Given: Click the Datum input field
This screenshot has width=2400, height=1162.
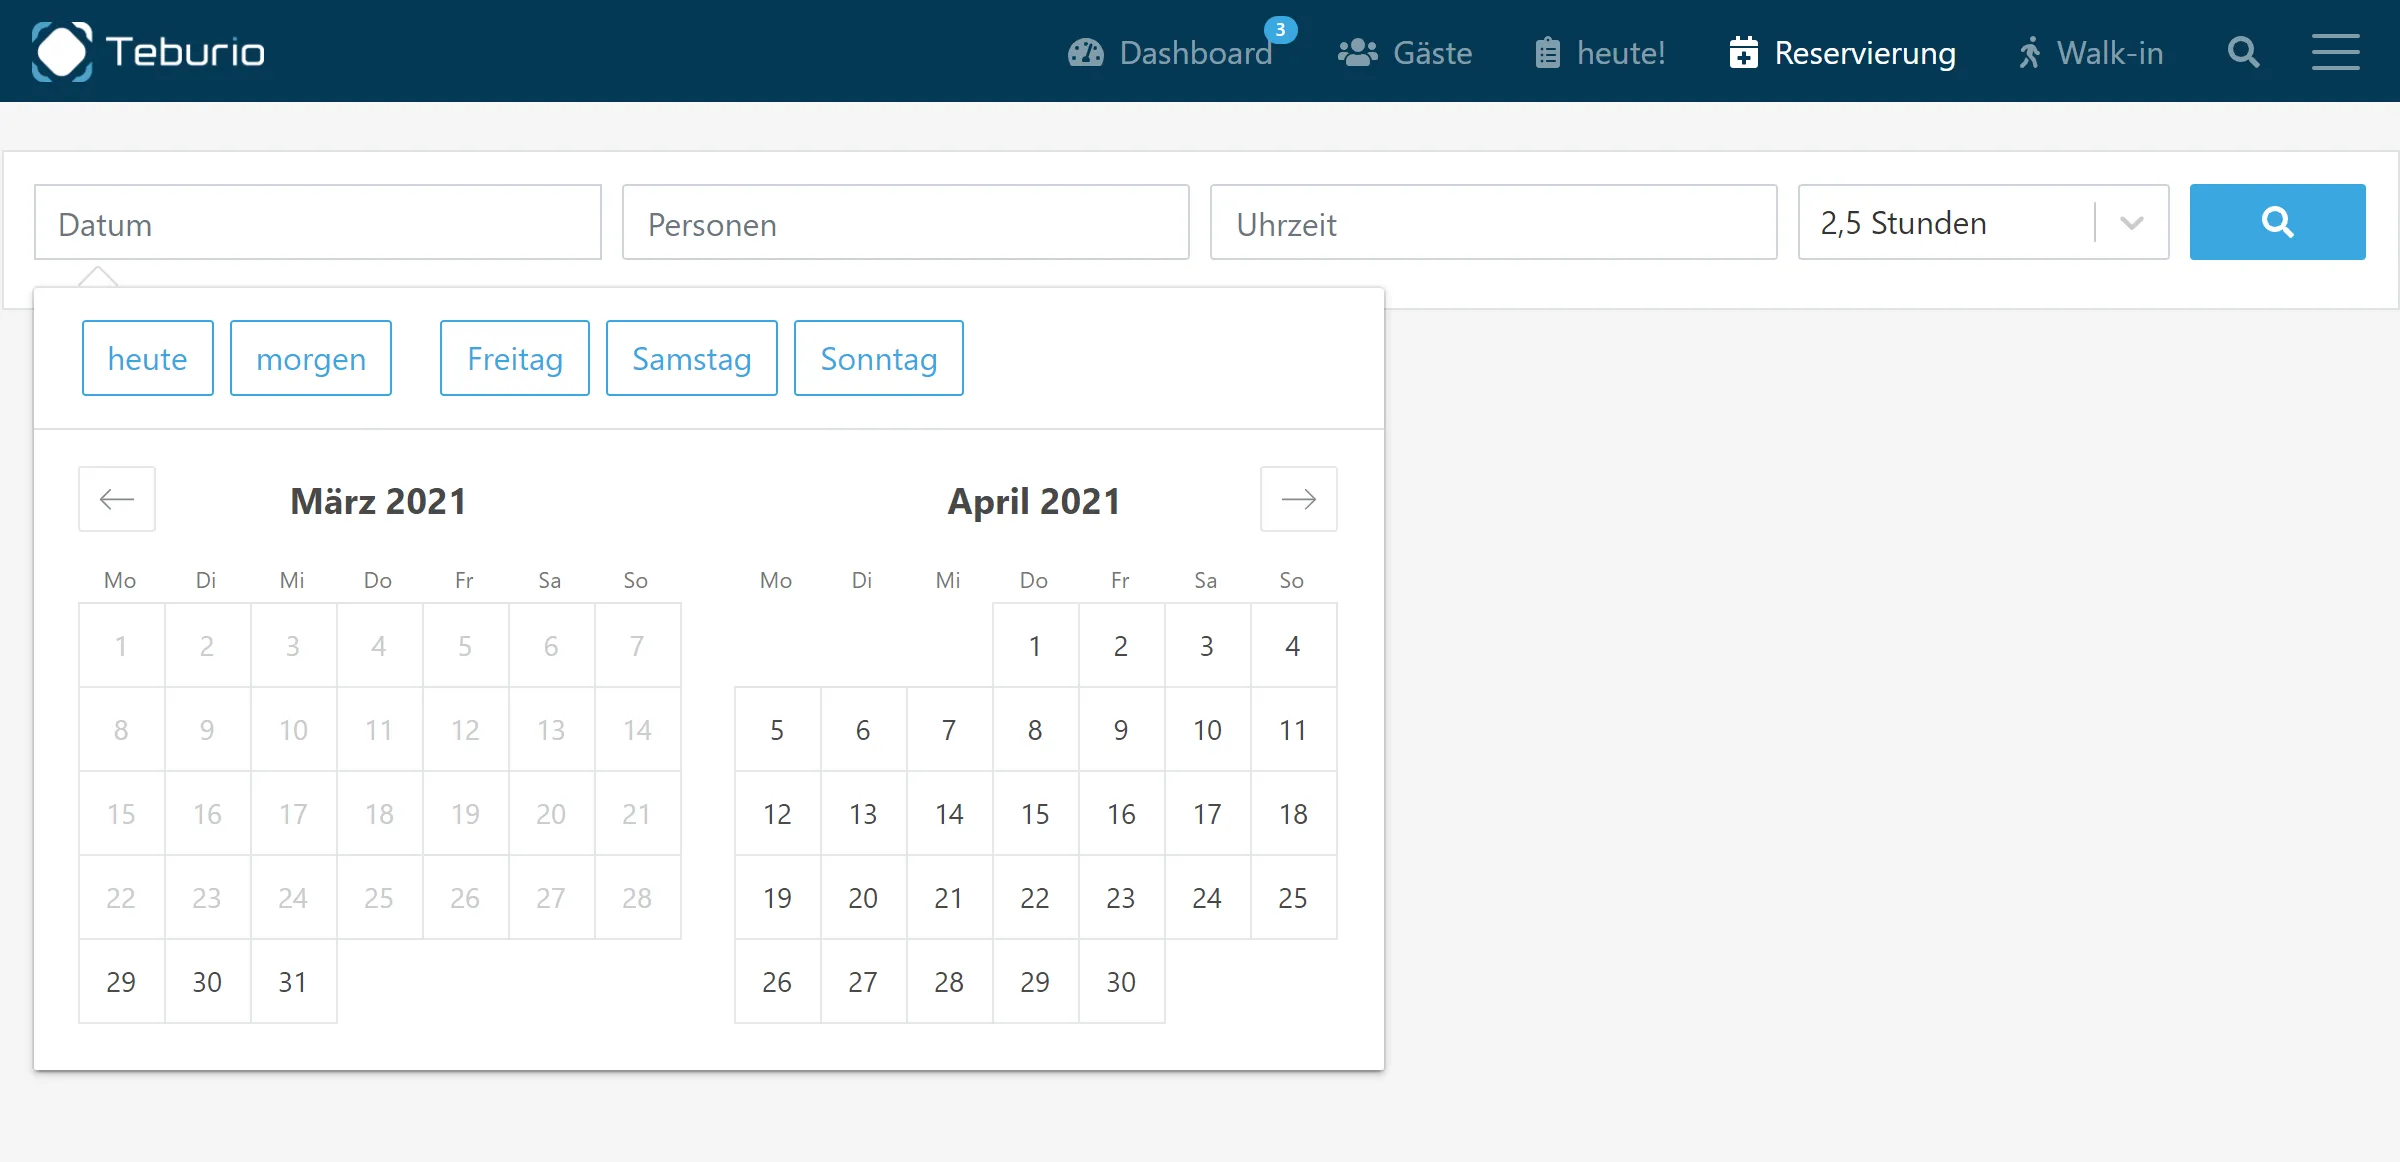Looking at the screenshot, I should pyautogui.click(x=318, y=222).
